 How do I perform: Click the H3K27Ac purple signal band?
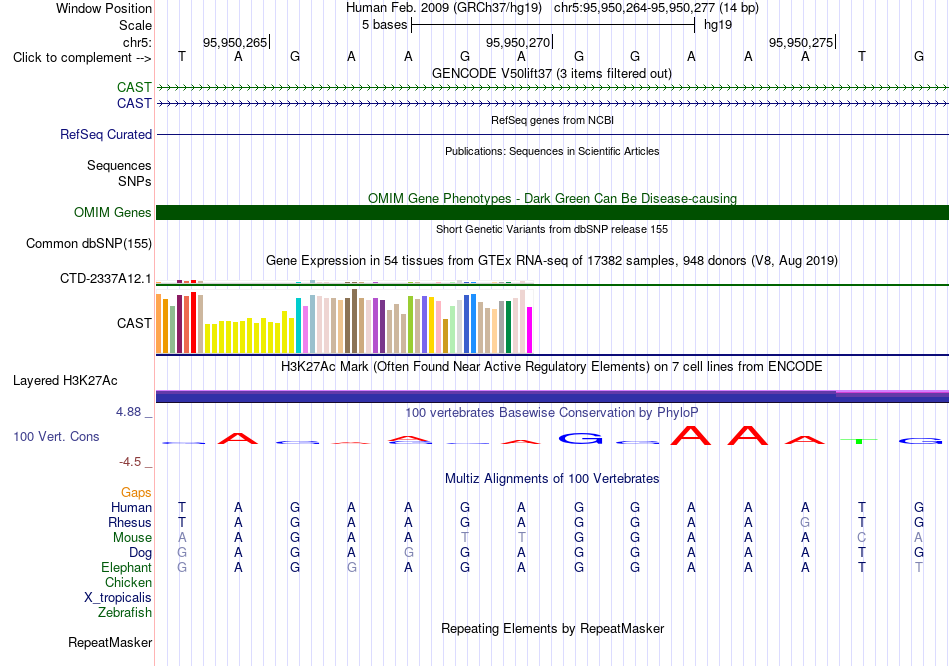(552, 396)
